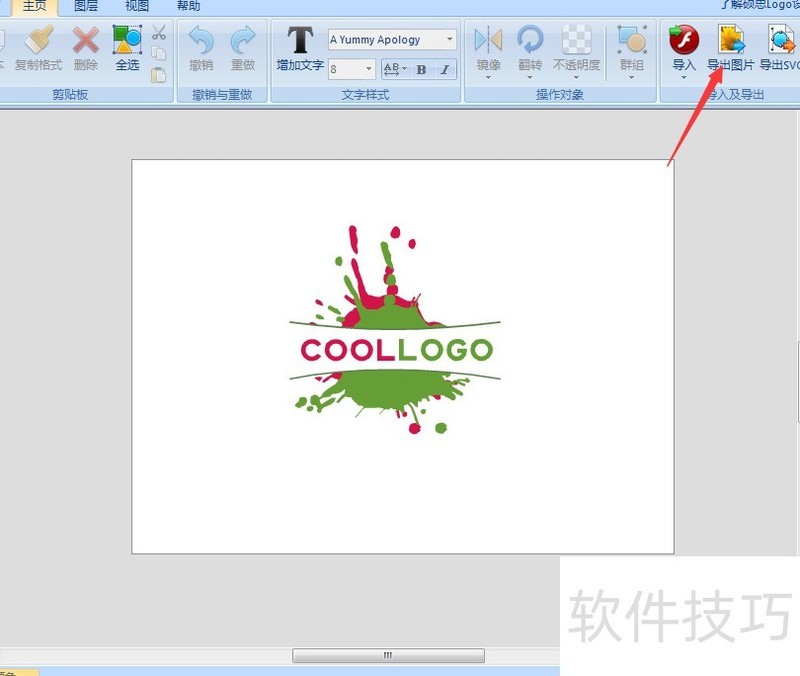Toggle Italic text formatting
Image resolution: width=800 pixels, height=676 pixels.
click(444, 70)
